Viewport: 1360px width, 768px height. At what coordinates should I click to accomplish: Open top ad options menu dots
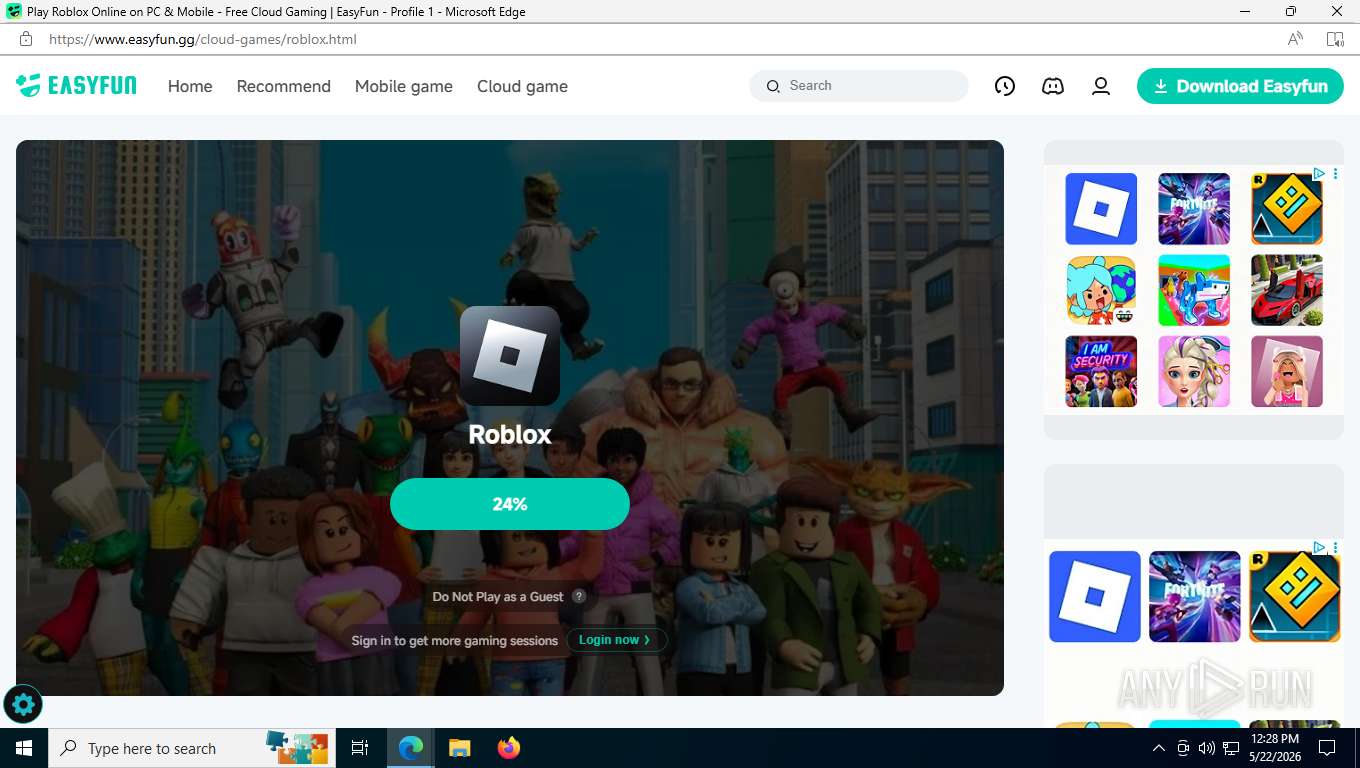tap(1335, 173)
